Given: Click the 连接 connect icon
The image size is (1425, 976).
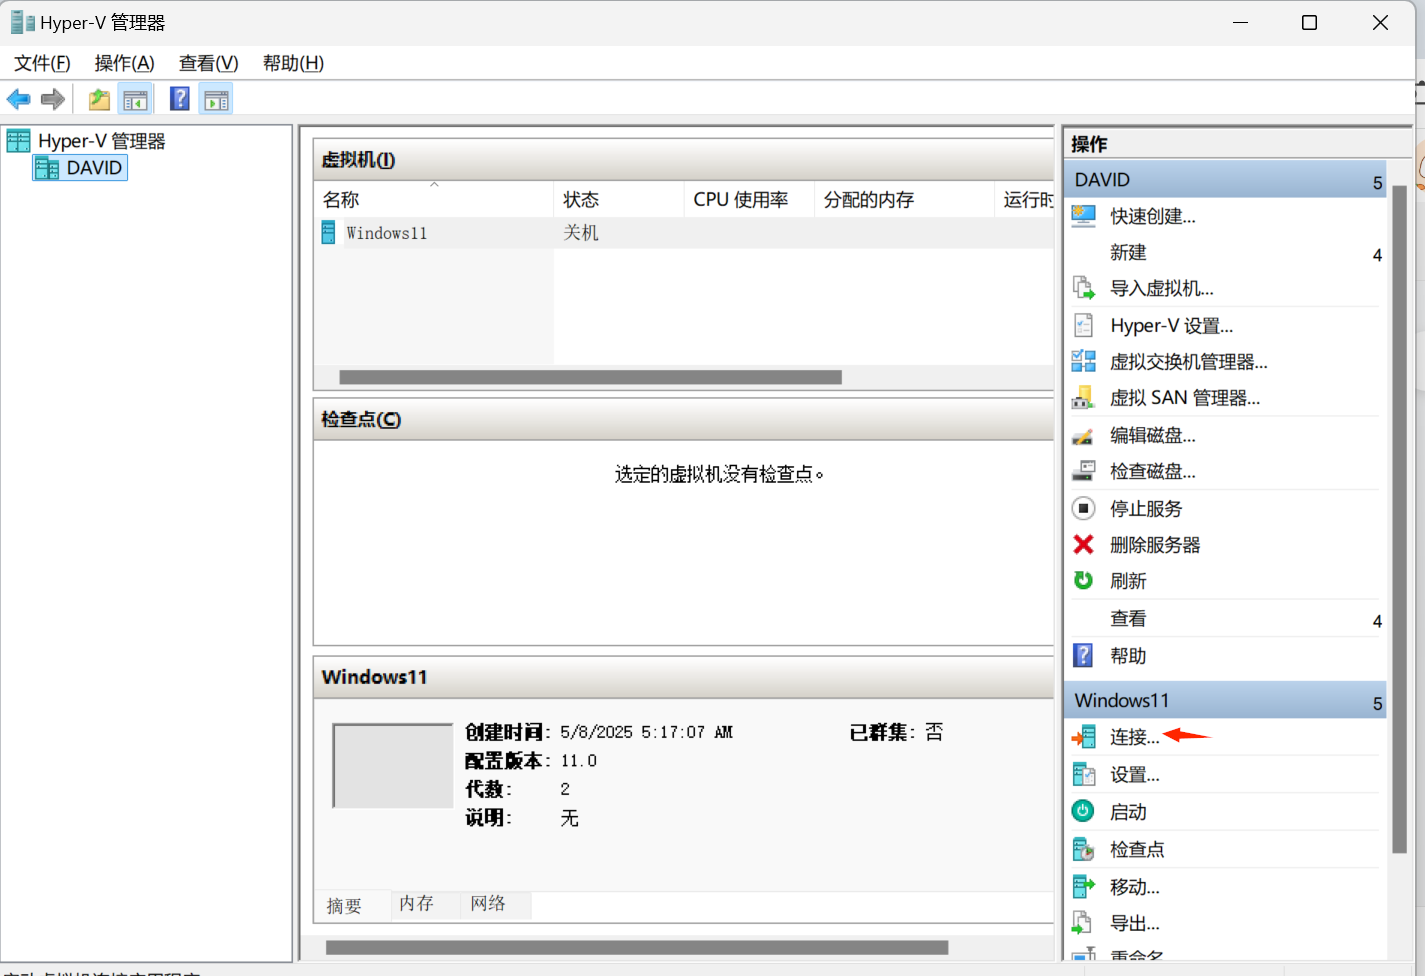Looking at the screenshot, I should click(x=1083, y=737).
